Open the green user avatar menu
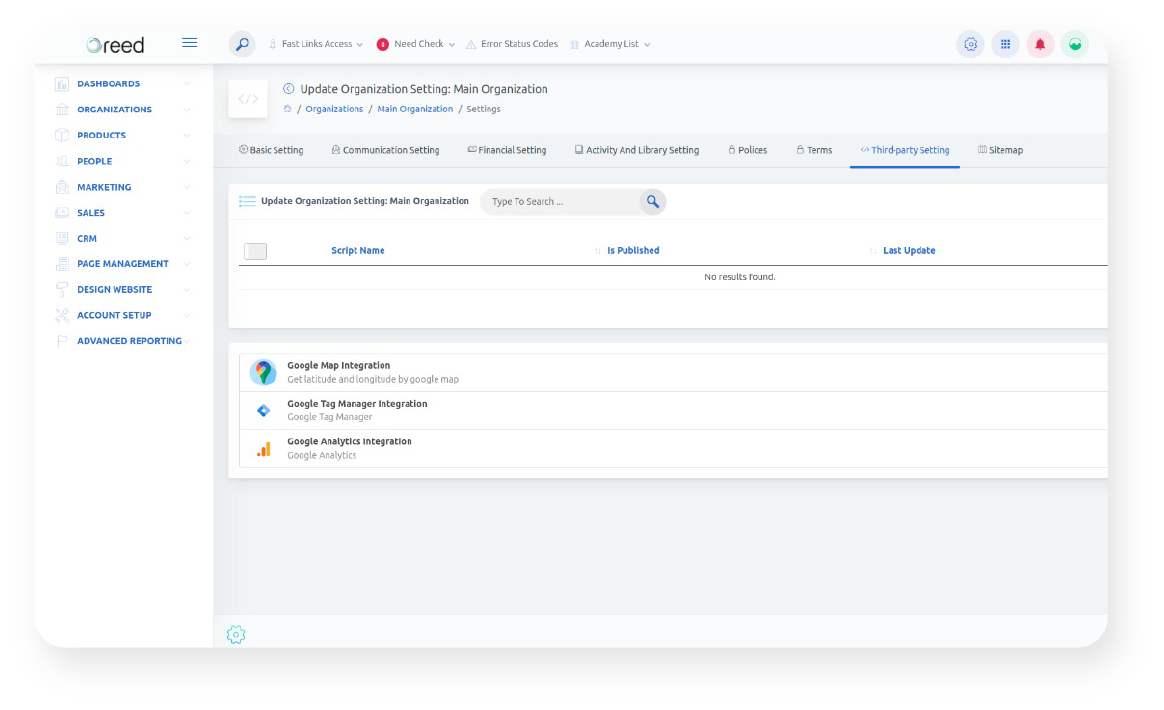This screenshot has height=710, width=1164. click(x=1075, y=45)
